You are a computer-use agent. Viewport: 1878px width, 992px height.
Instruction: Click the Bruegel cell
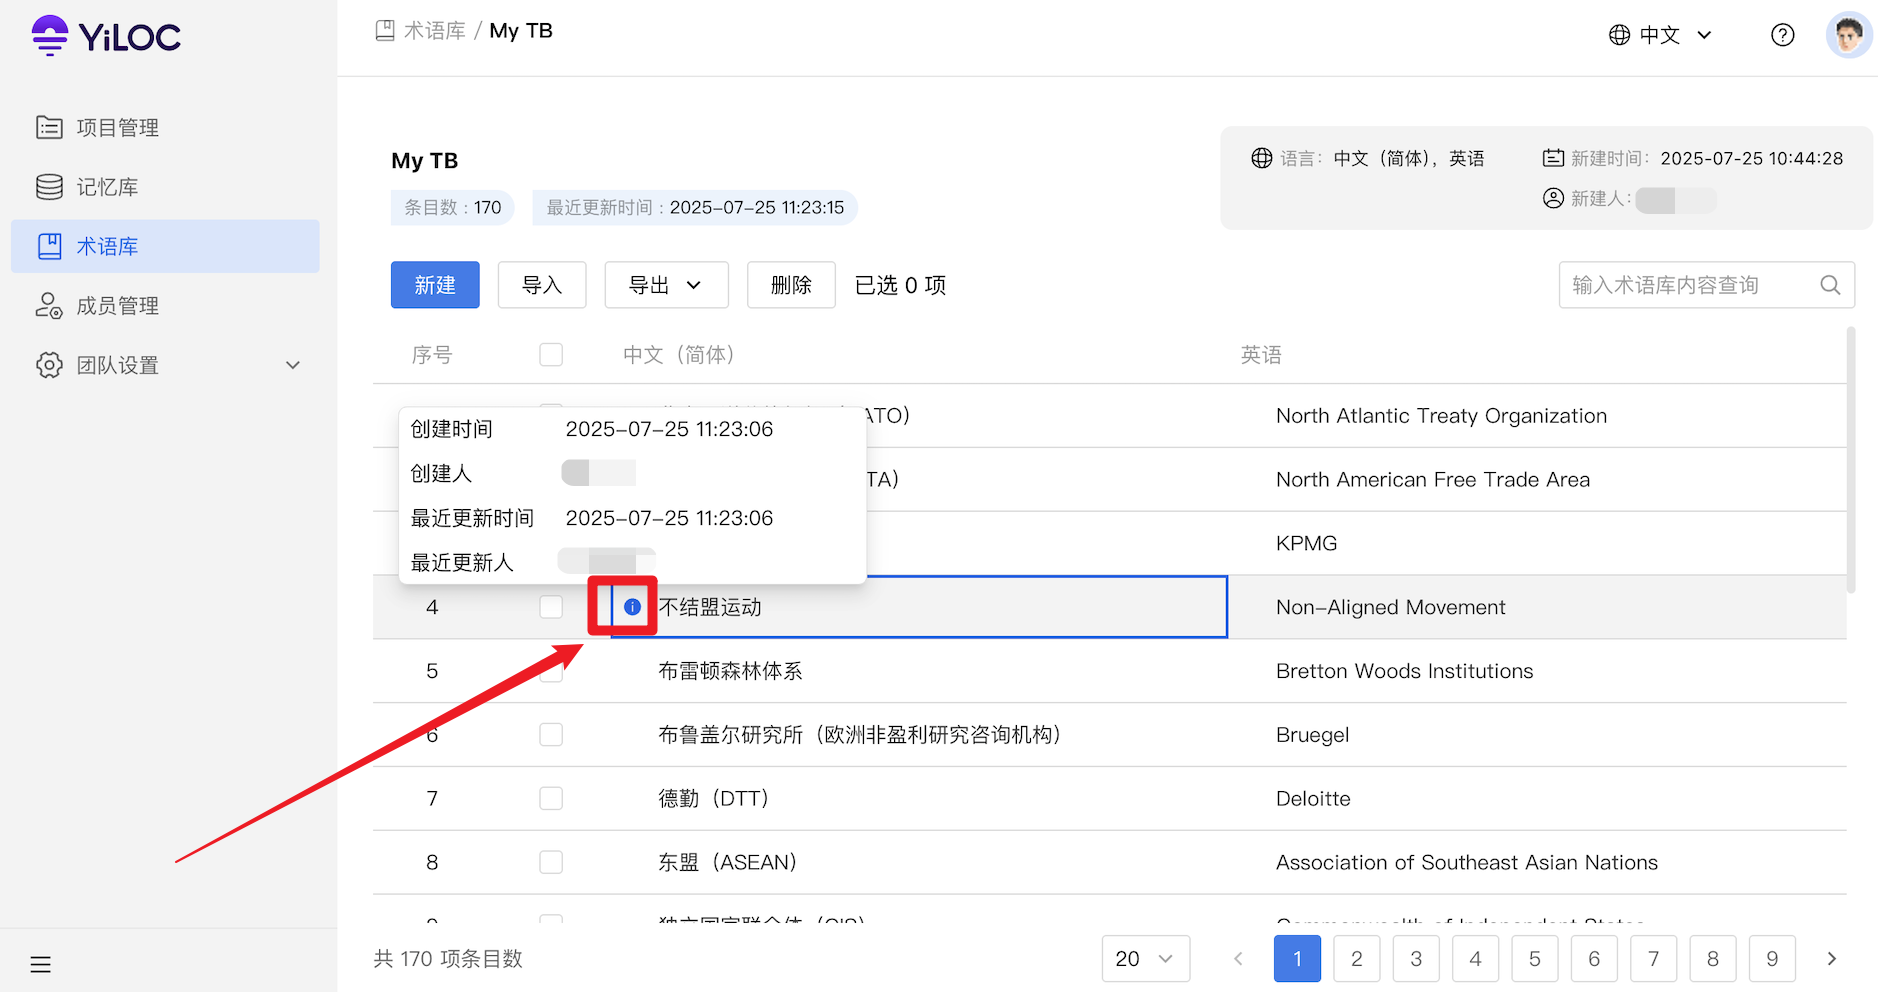click(1312, 735)
